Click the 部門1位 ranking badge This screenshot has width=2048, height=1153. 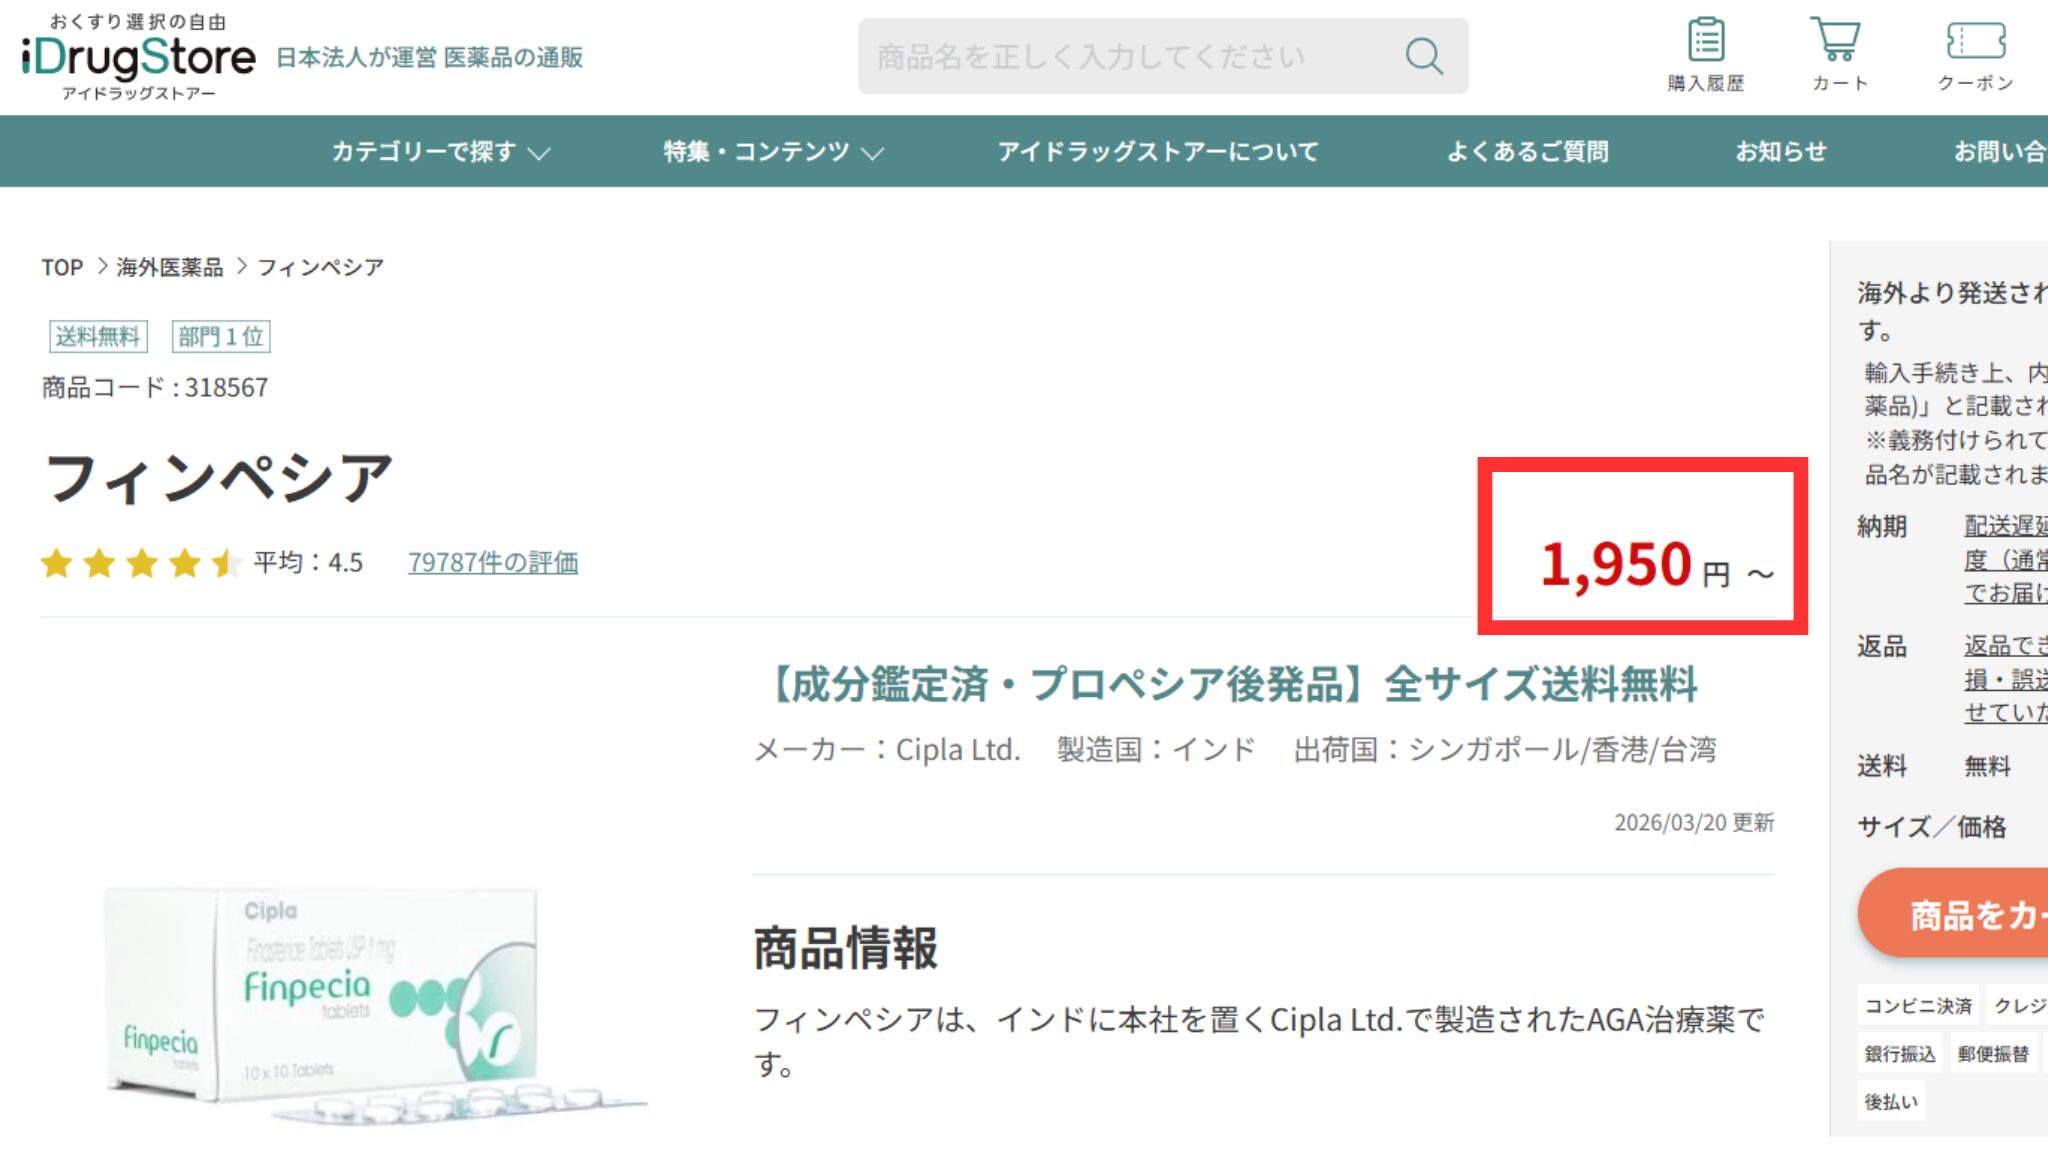221,336
